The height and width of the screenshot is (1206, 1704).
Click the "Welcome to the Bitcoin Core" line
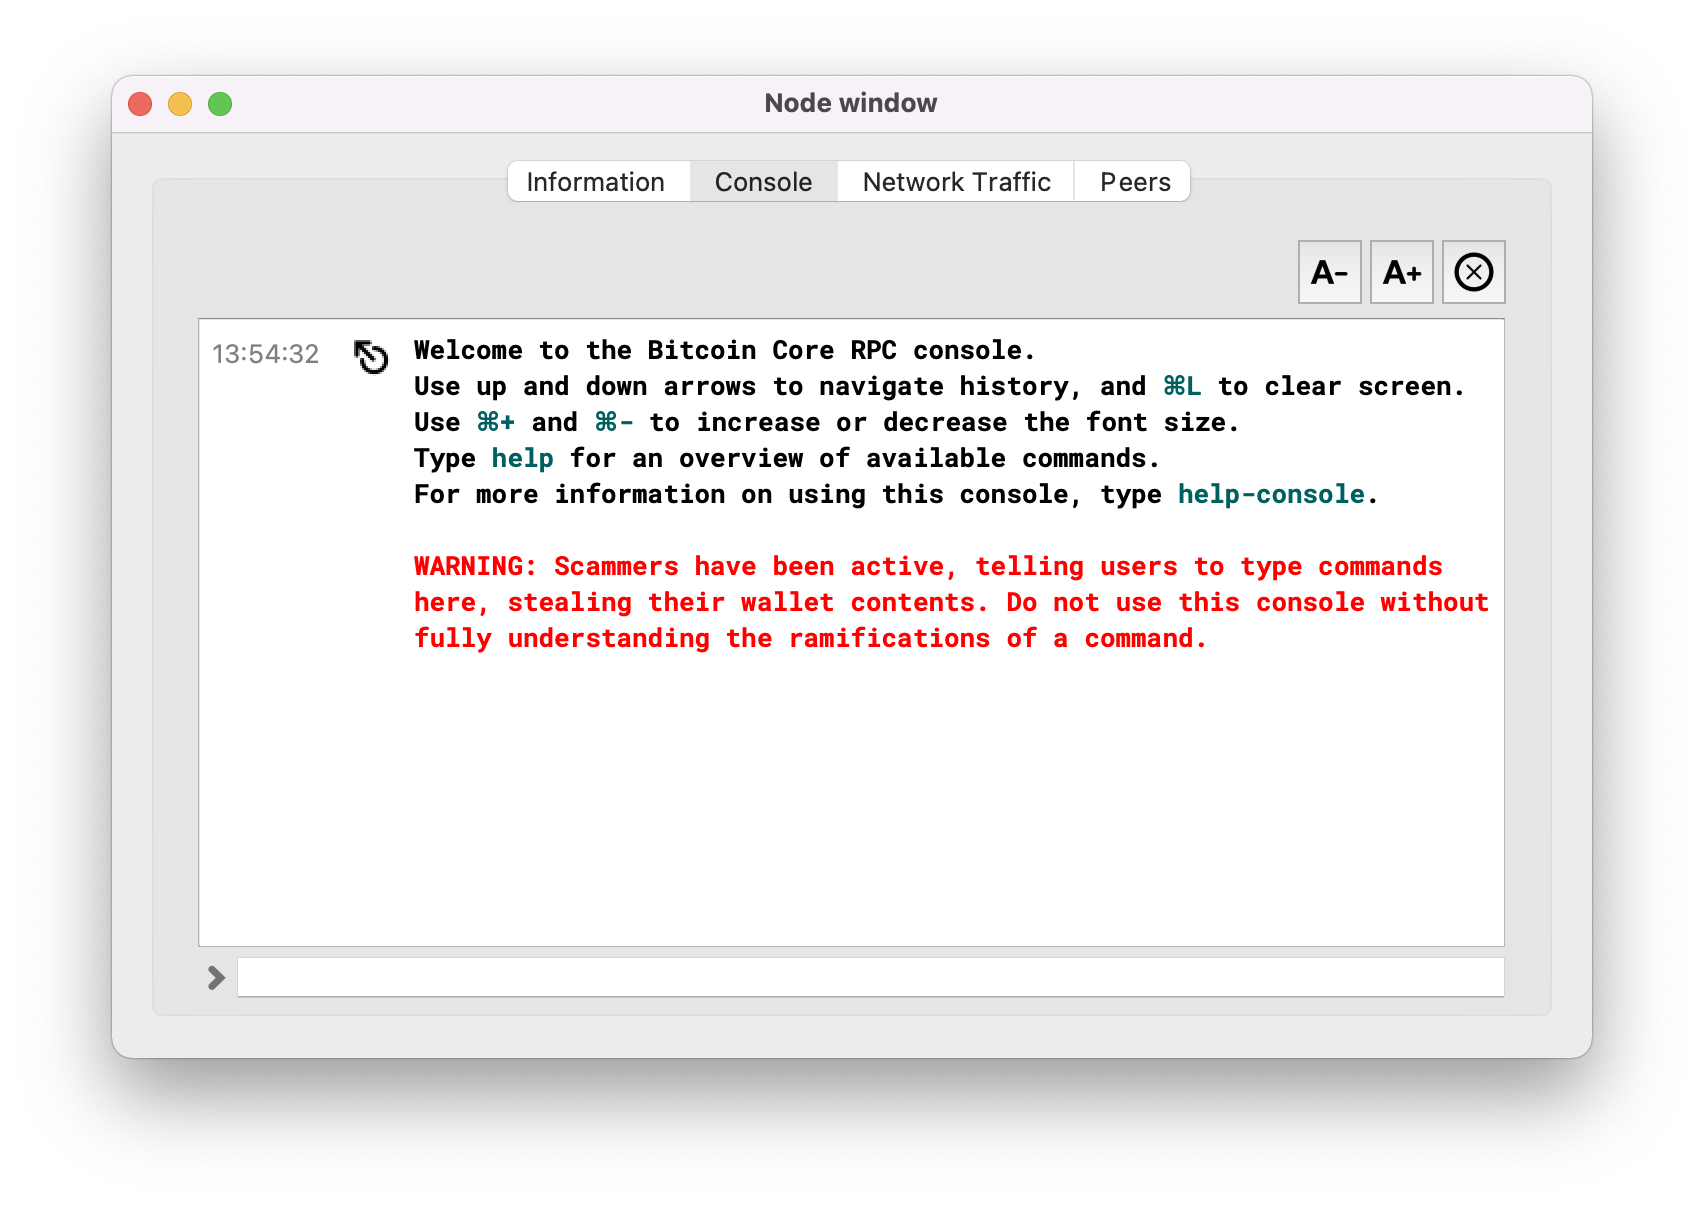[724, 351]
